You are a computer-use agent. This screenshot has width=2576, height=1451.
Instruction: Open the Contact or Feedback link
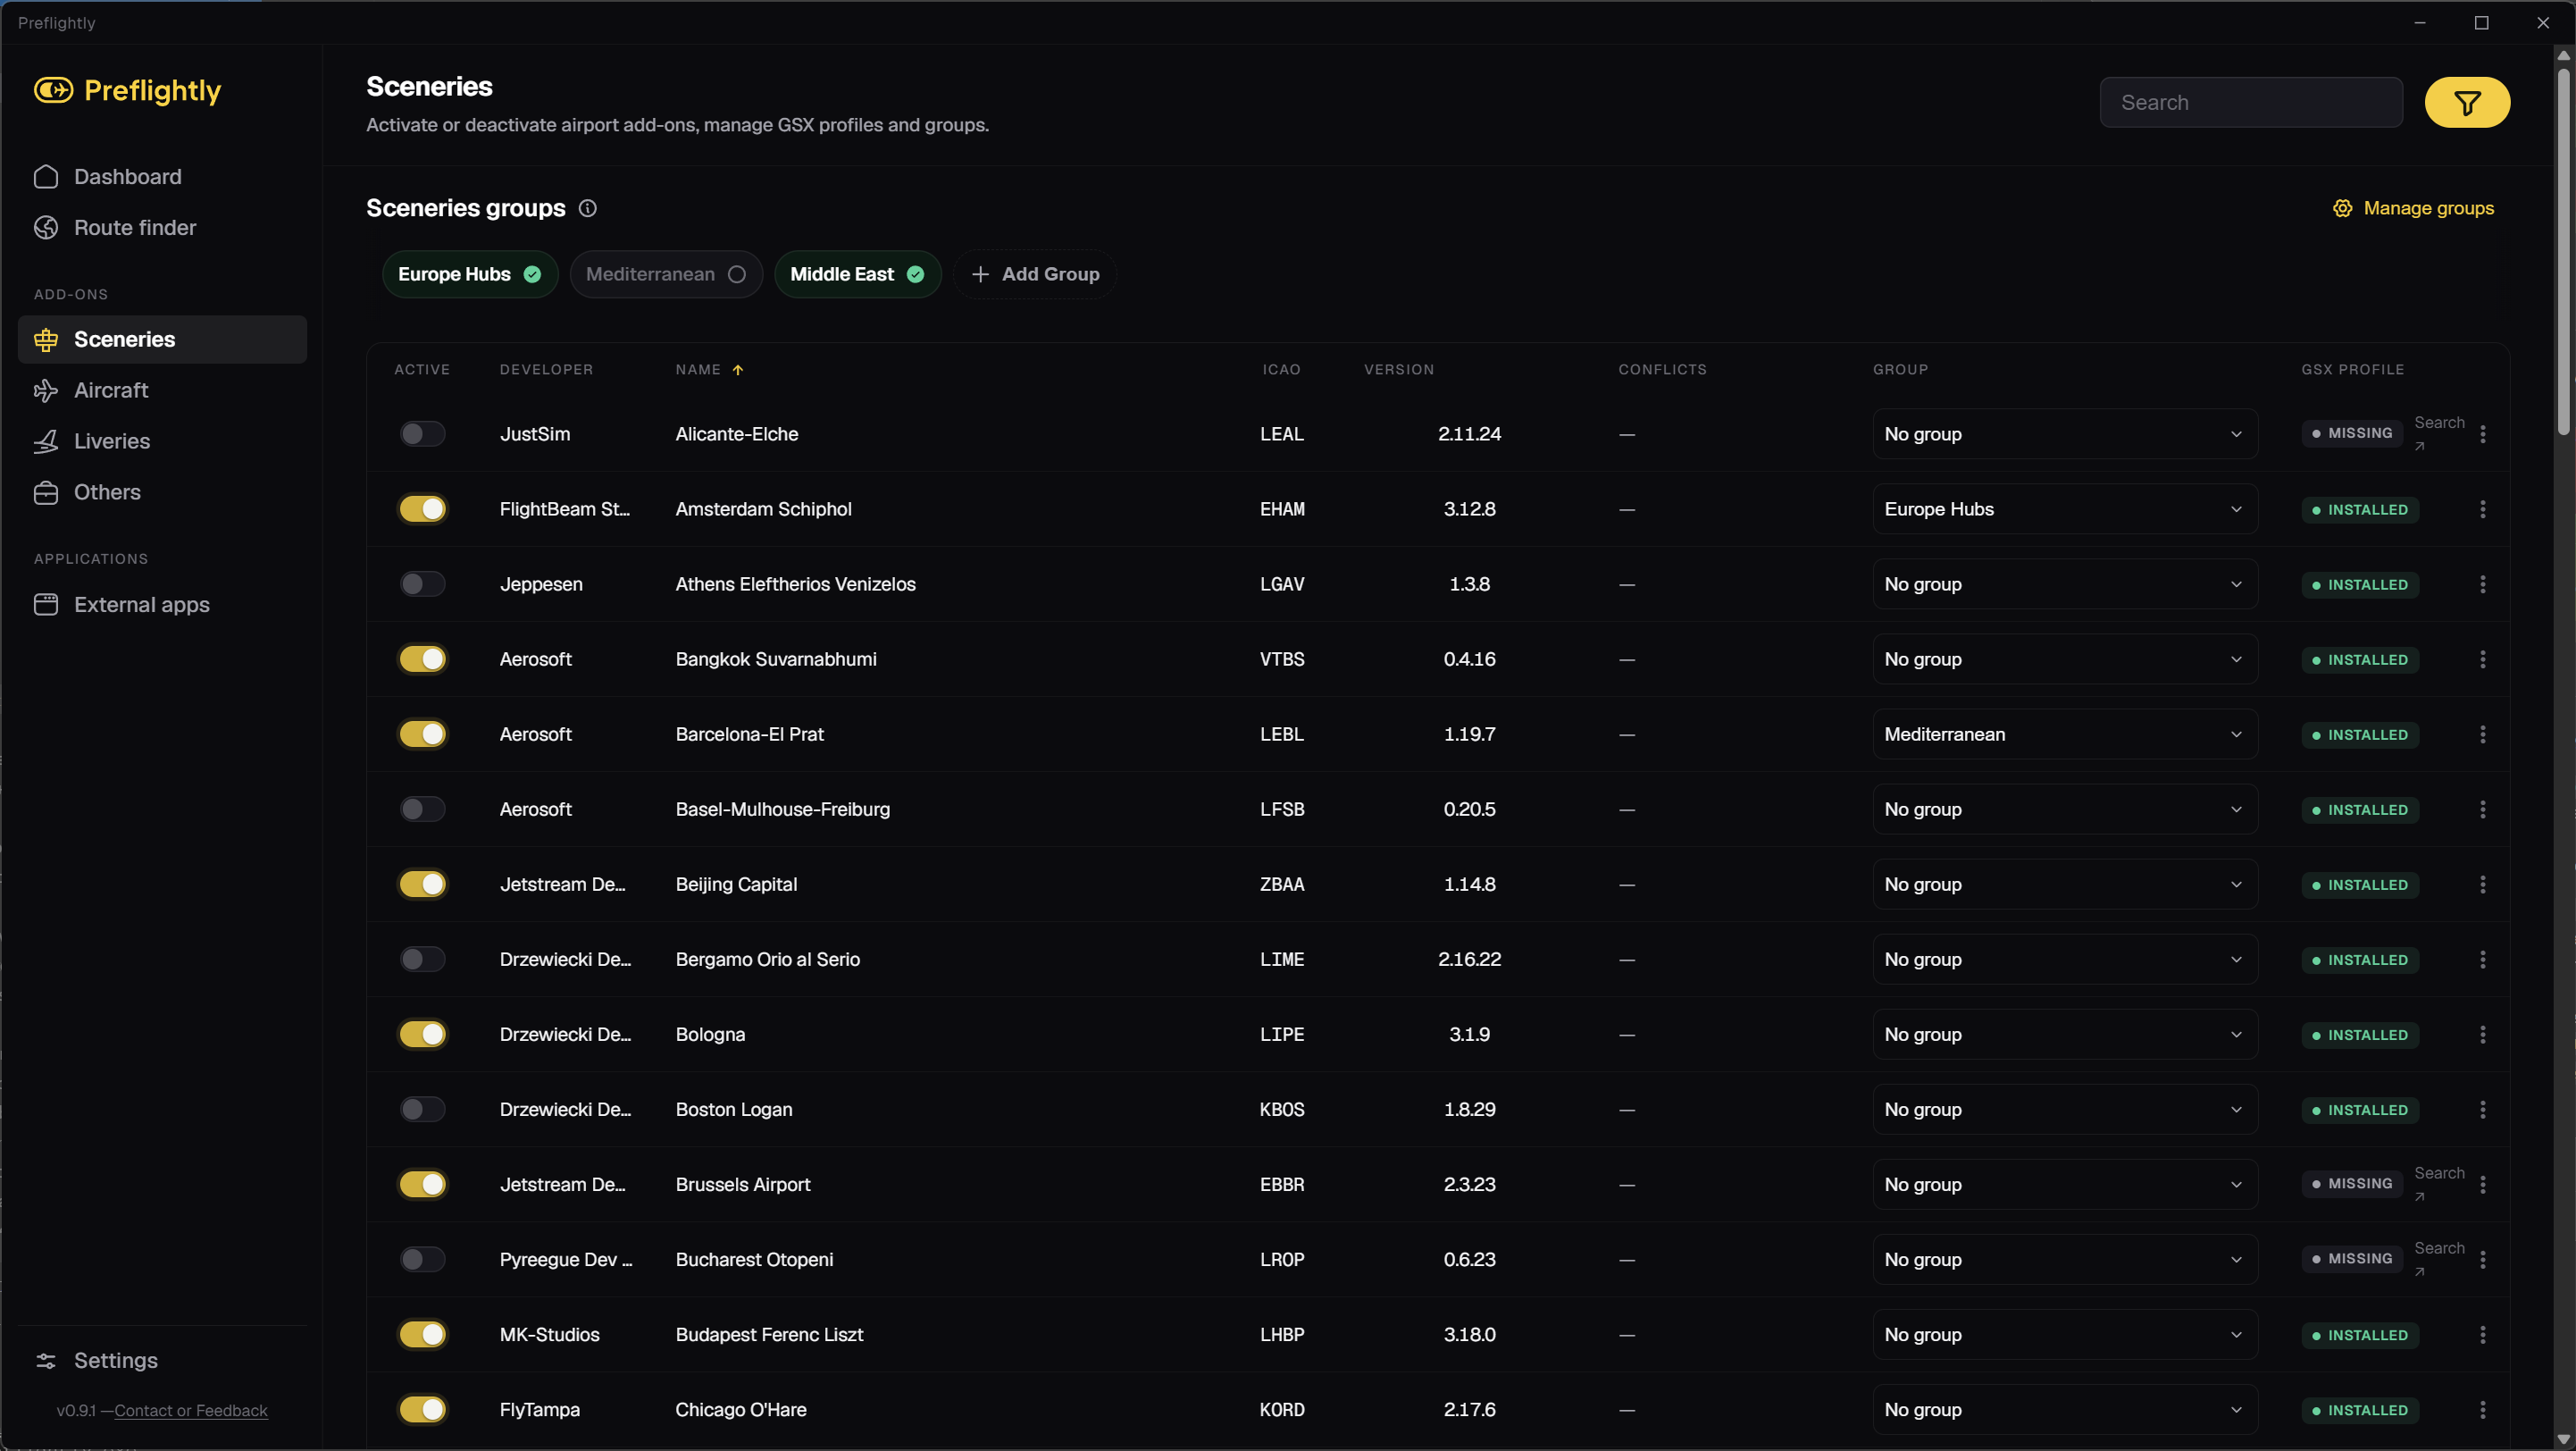click(191, 1410)
